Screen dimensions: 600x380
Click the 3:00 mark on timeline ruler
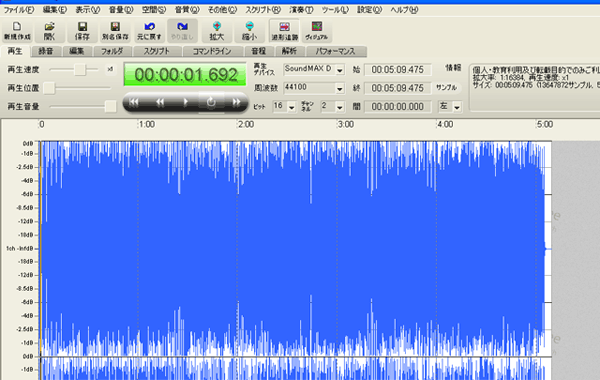pyautogui.click(x=345, y=124)
